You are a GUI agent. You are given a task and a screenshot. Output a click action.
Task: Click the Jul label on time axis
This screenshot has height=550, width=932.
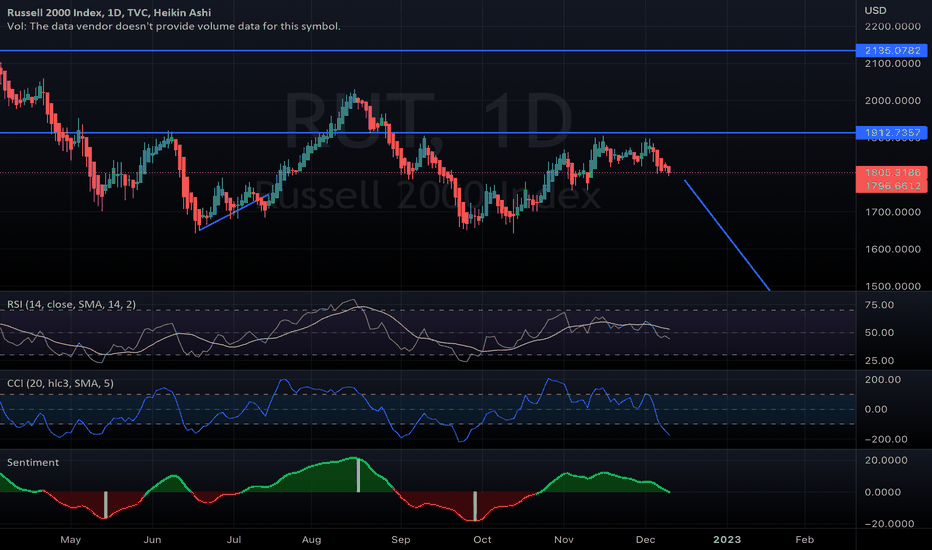point(234,540)
